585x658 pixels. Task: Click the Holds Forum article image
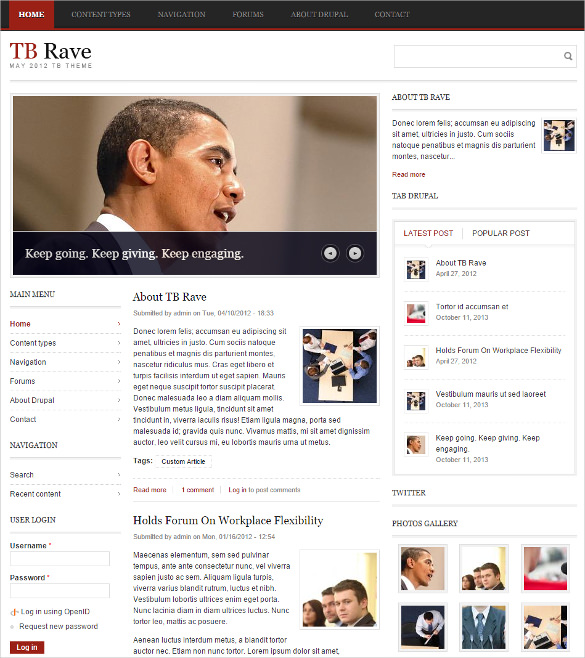tap(340, 590)
